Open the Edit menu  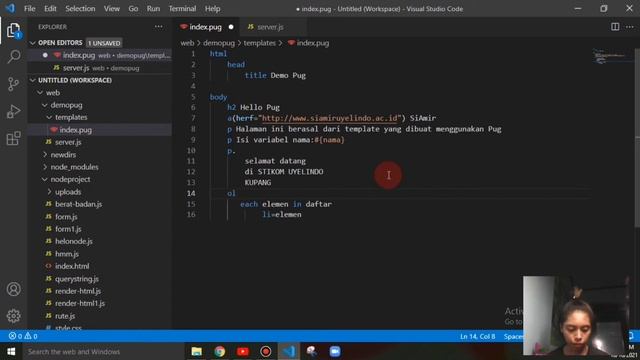click(50, 9)
